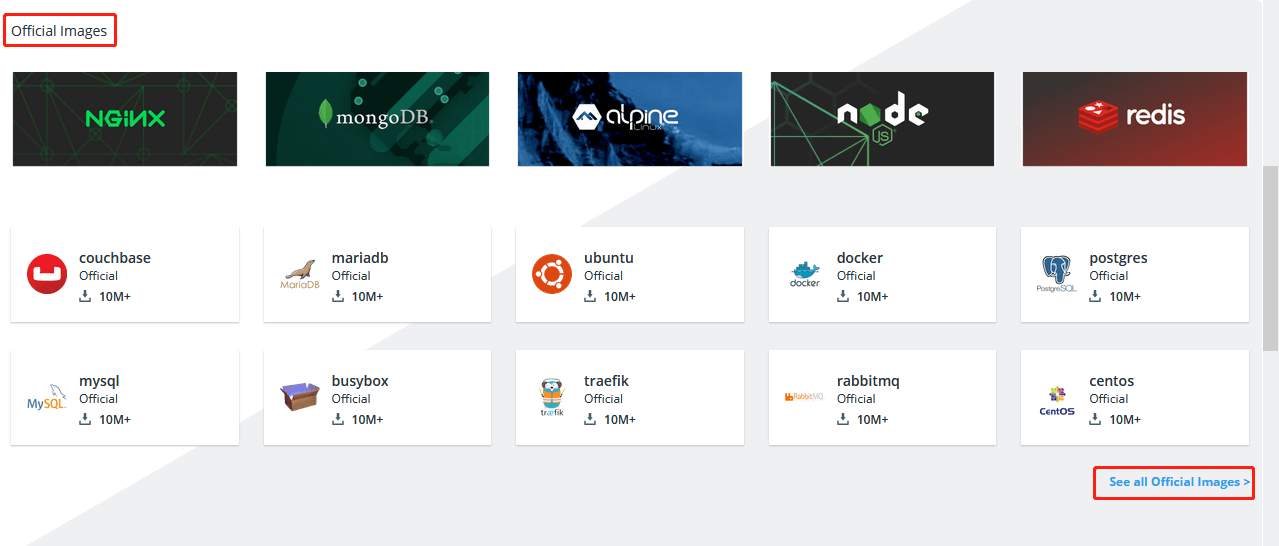
Task: Click the download icon on mariadb card
Action: click(x=338, y=296)
